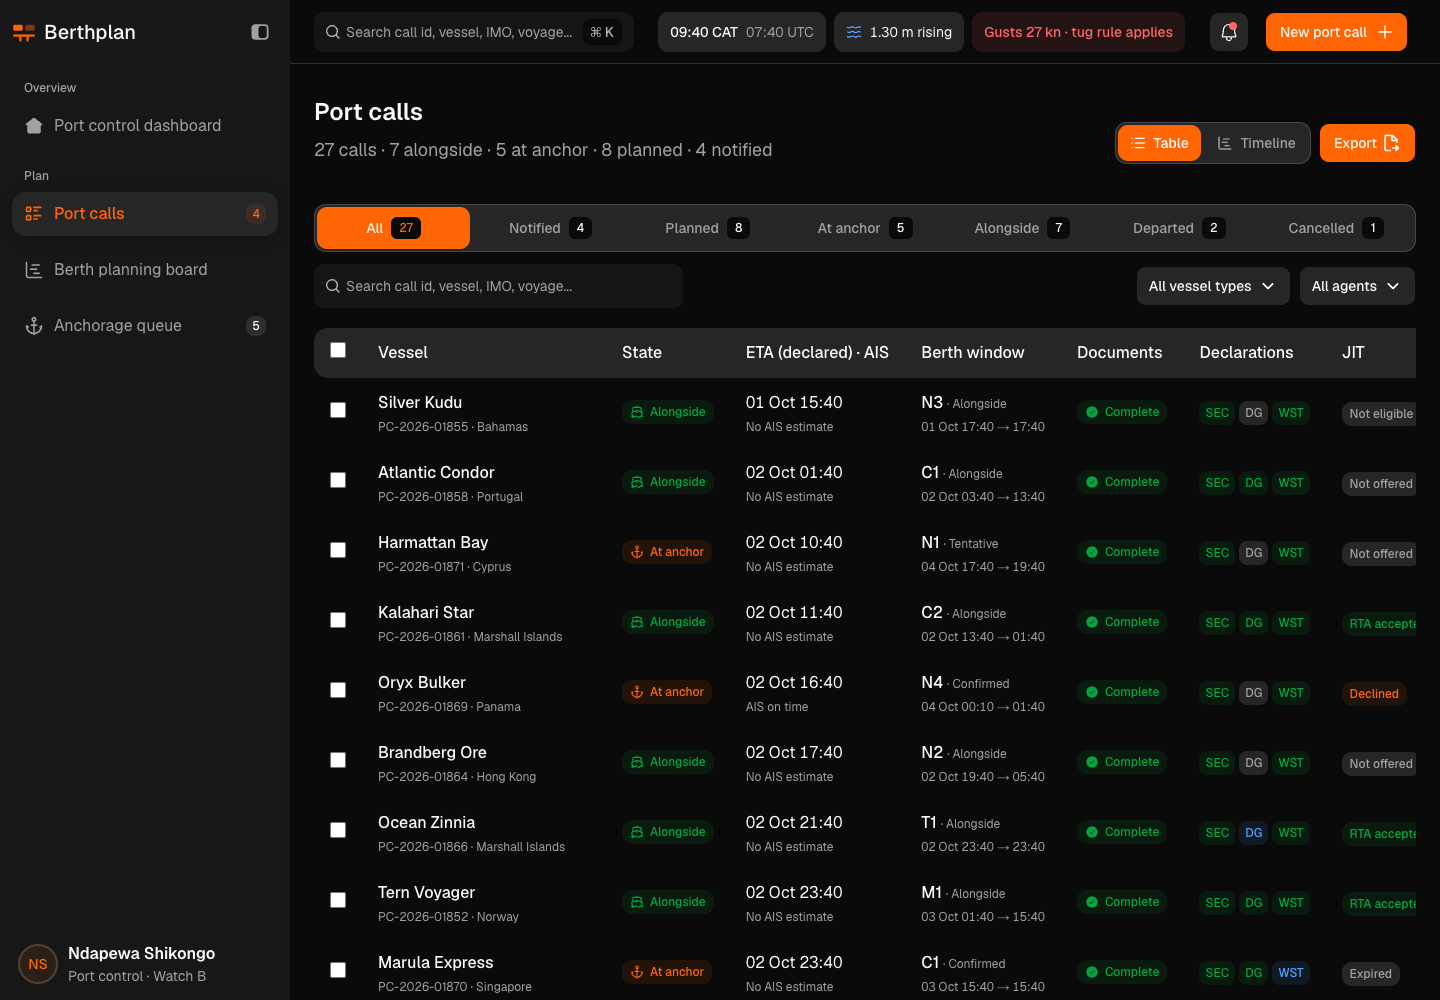Tick the Oryx Bulker row checkbox
Screen dimensions: 1440x1000
click(x=338, y=690)
